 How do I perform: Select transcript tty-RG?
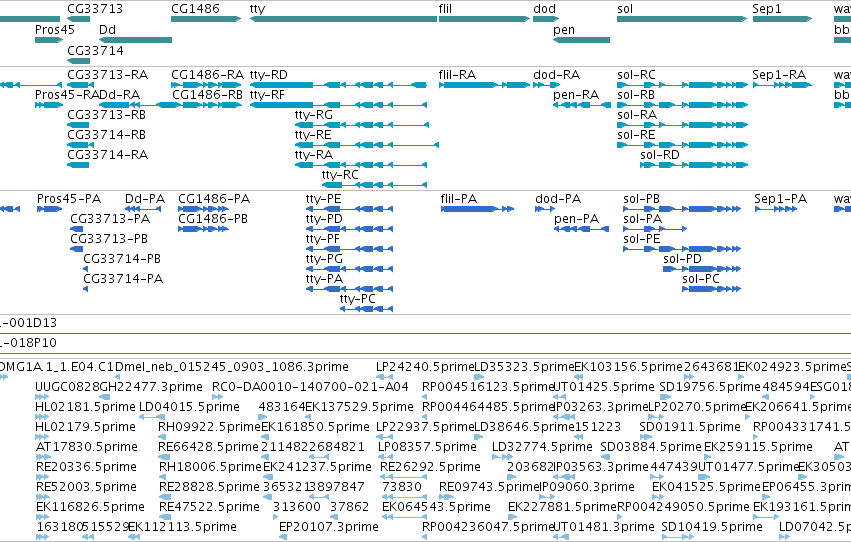pos(361,125)
